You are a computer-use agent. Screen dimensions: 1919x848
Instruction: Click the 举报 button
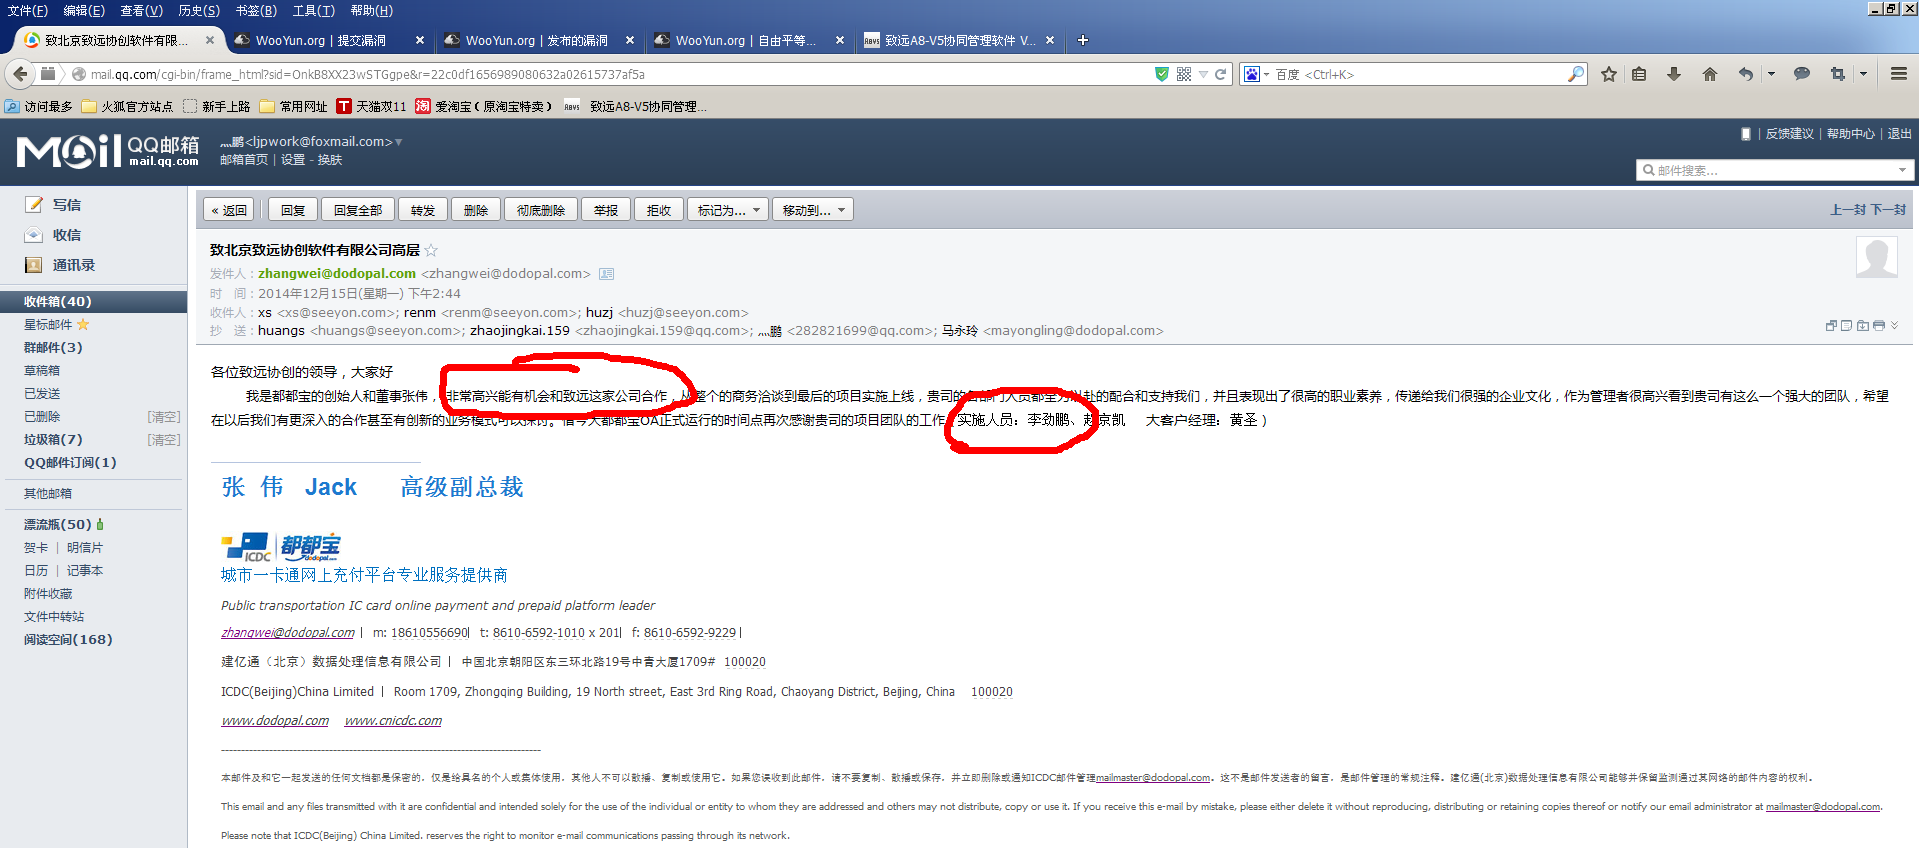606,210
